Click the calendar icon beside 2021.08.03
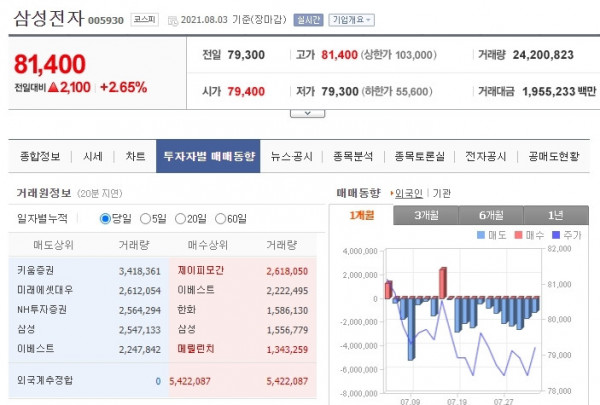 click(x=173, y=21)
